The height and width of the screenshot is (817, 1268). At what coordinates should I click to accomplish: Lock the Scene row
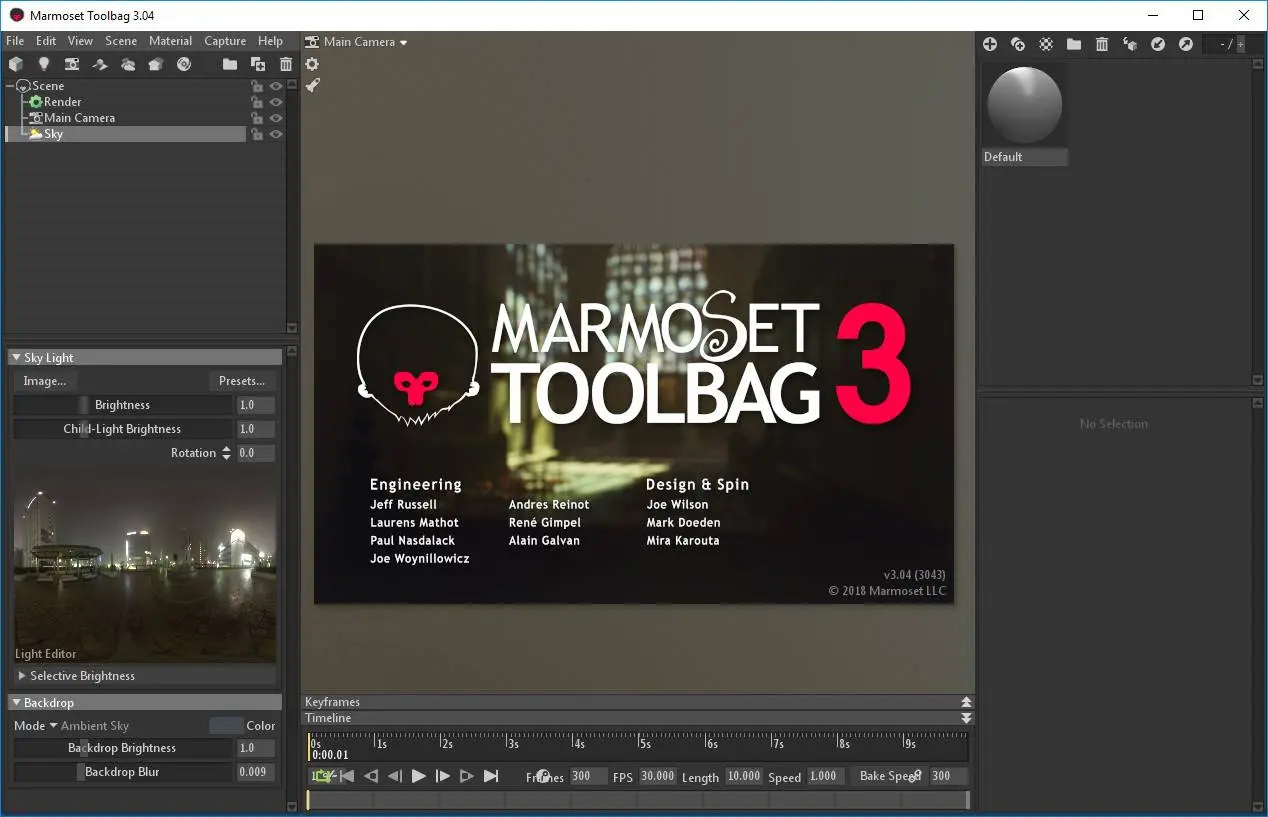click(257, 86)
